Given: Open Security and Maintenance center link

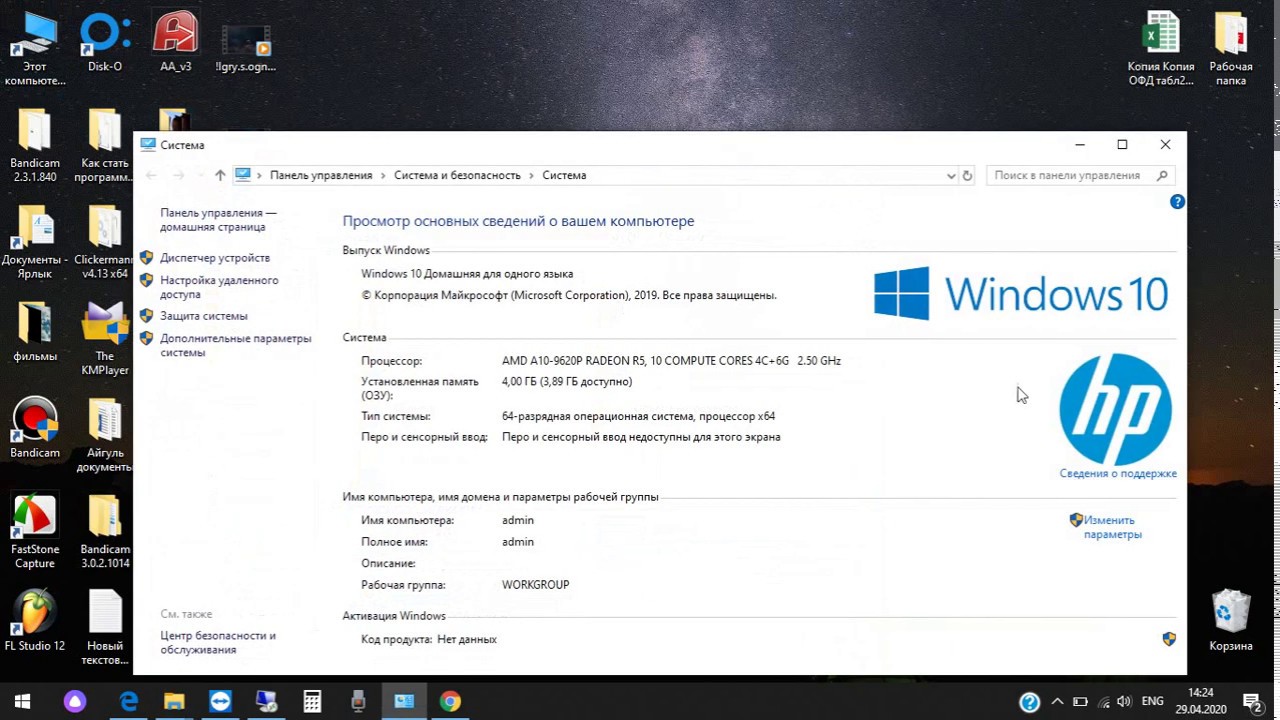Looking at the screenshot, I should [x=218, y=643].
